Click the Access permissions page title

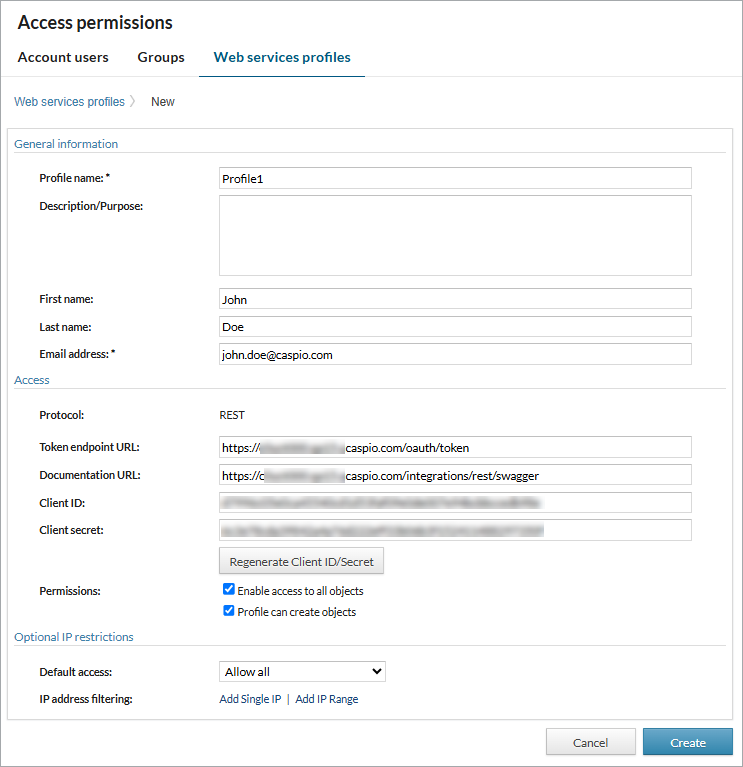pyautogui.click(x=95, y=23)
